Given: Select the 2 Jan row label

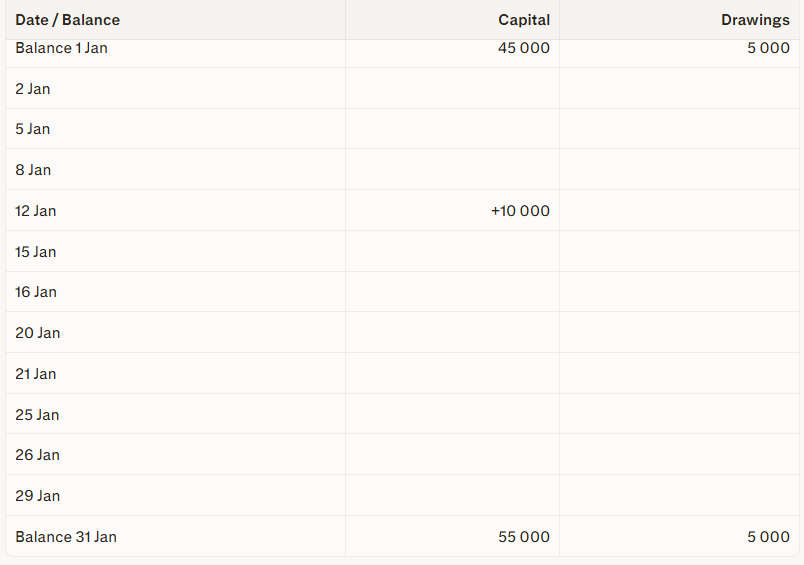Looking at the screenshot, I should [x=33, y=89].
